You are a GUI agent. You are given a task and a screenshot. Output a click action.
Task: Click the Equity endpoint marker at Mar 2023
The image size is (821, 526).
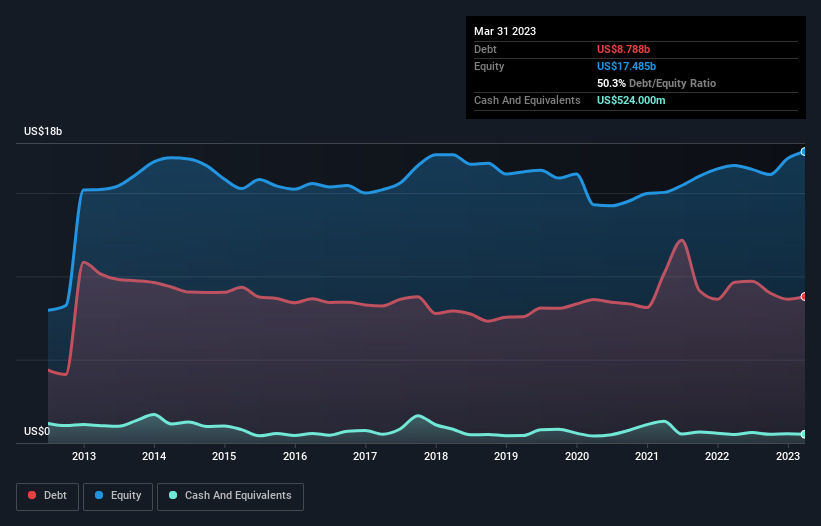point(804,152)
